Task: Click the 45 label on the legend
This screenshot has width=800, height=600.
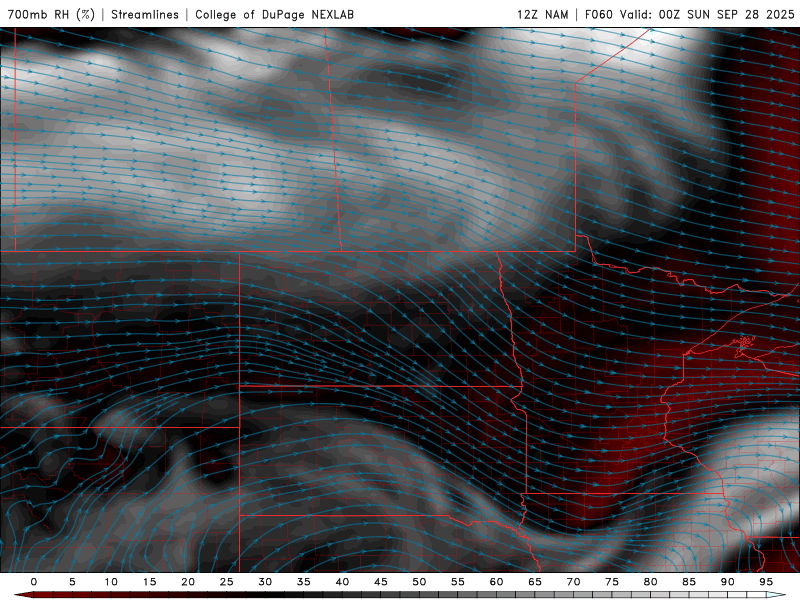Action: click(381, 582)
